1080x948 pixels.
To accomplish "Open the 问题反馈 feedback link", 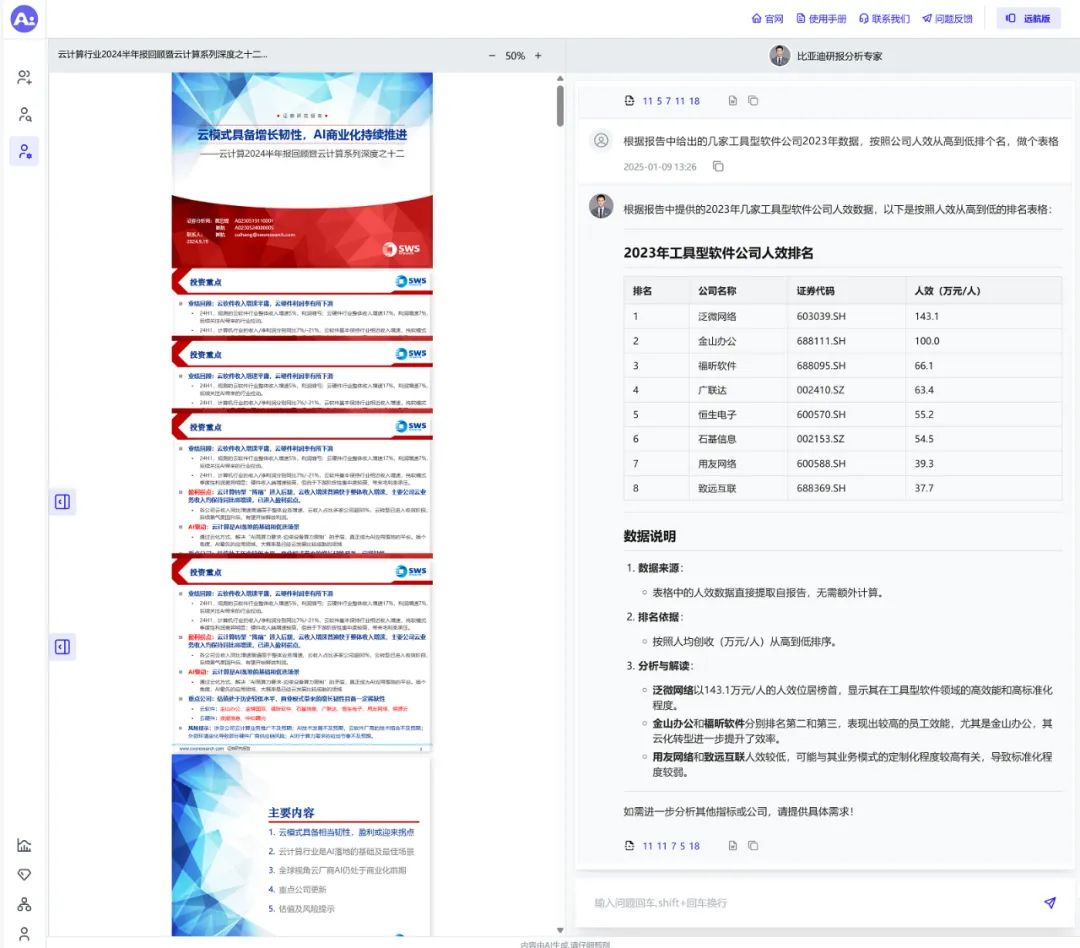I will pyautogui.click(x=947, y=19).
